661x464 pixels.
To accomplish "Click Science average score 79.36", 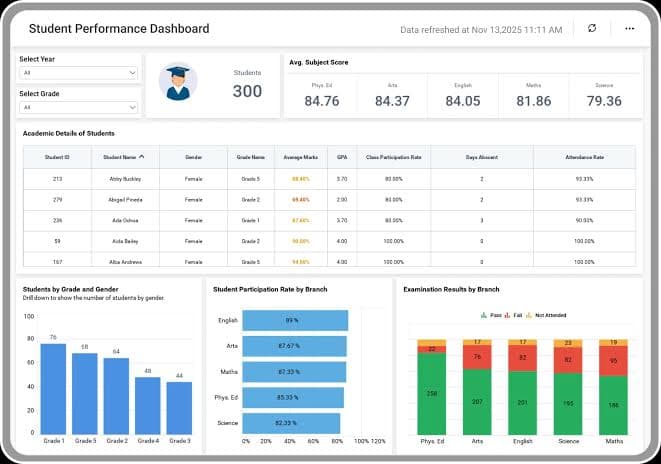I will (604, 101).
